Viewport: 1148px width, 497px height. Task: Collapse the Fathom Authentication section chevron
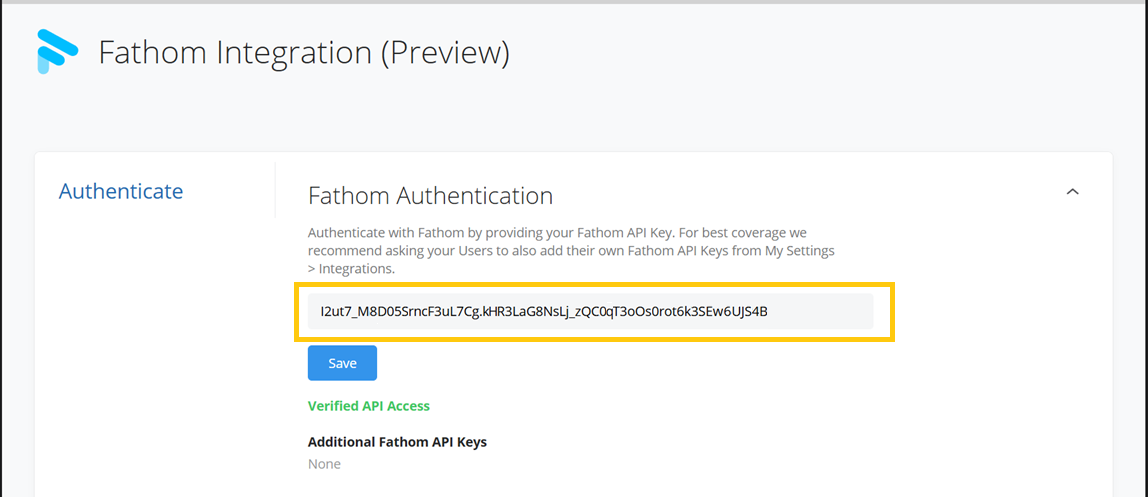point(1072,192)
